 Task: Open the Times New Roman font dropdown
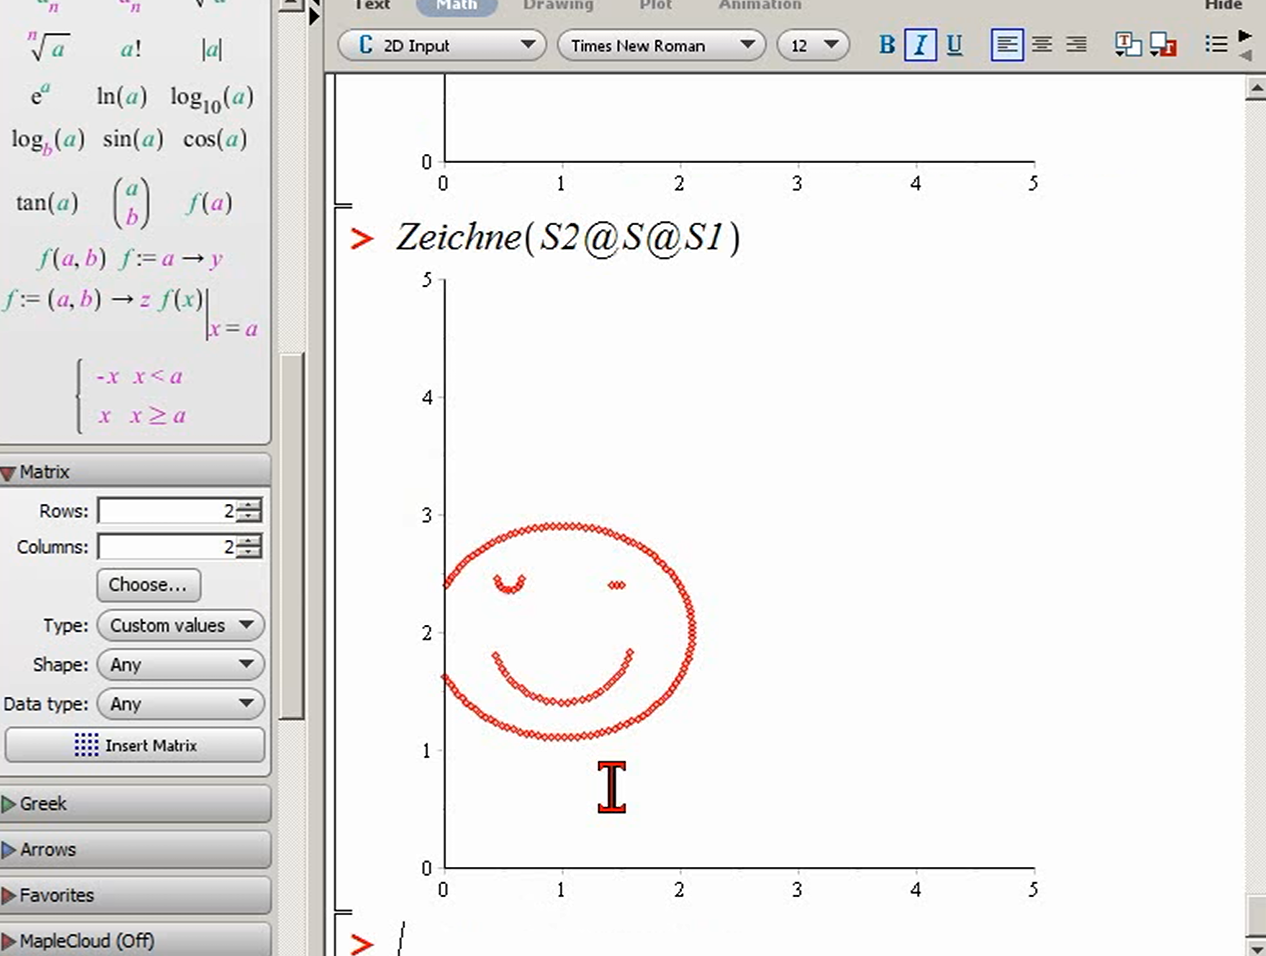pos(661,45)
